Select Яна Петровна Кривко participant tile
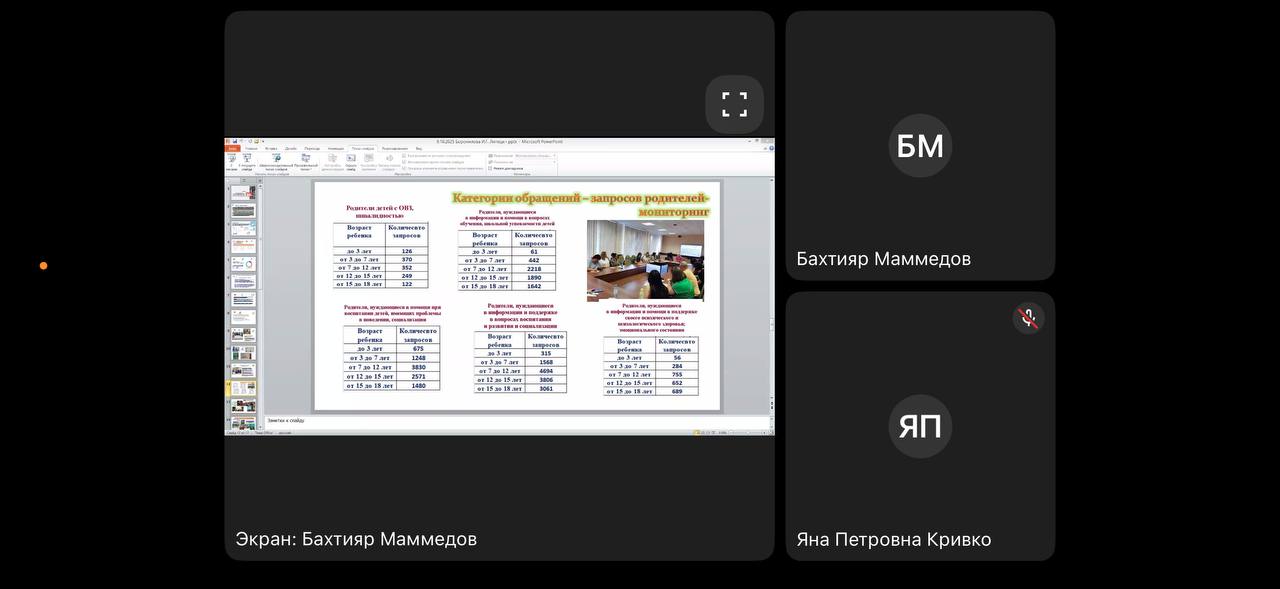This screenshot has width=1280, height=589. [920, 426]
